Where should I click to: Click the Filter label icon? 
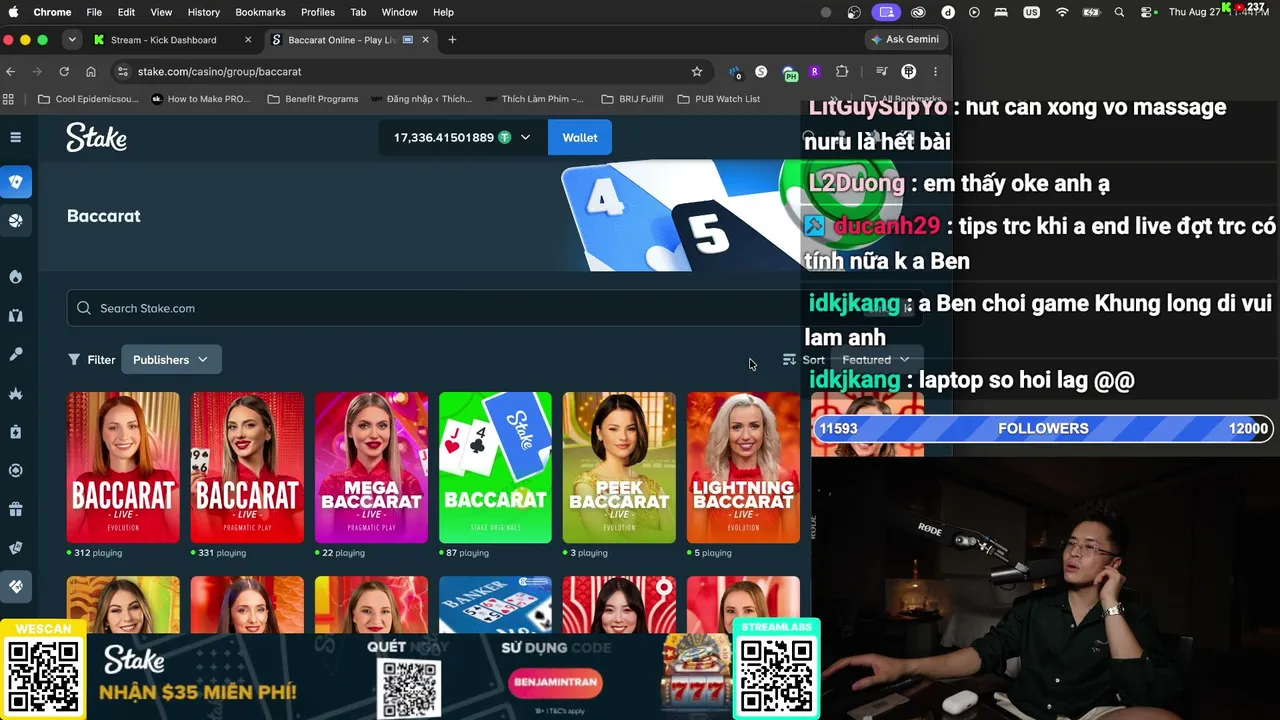(x=74, y=360)
